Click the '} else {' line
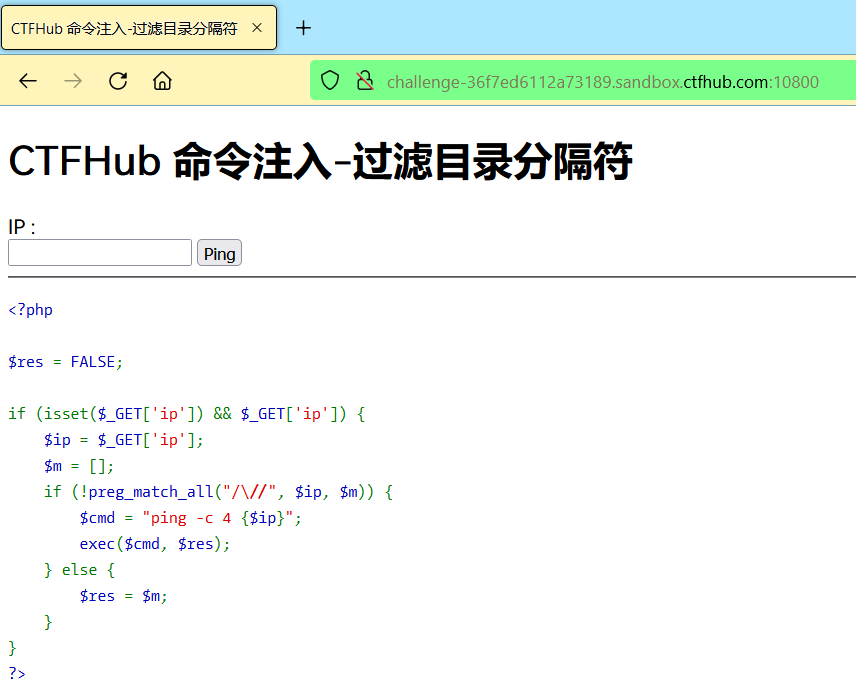Screen dimensions: 856x697 pyautogui.click(x=79, y=570)
